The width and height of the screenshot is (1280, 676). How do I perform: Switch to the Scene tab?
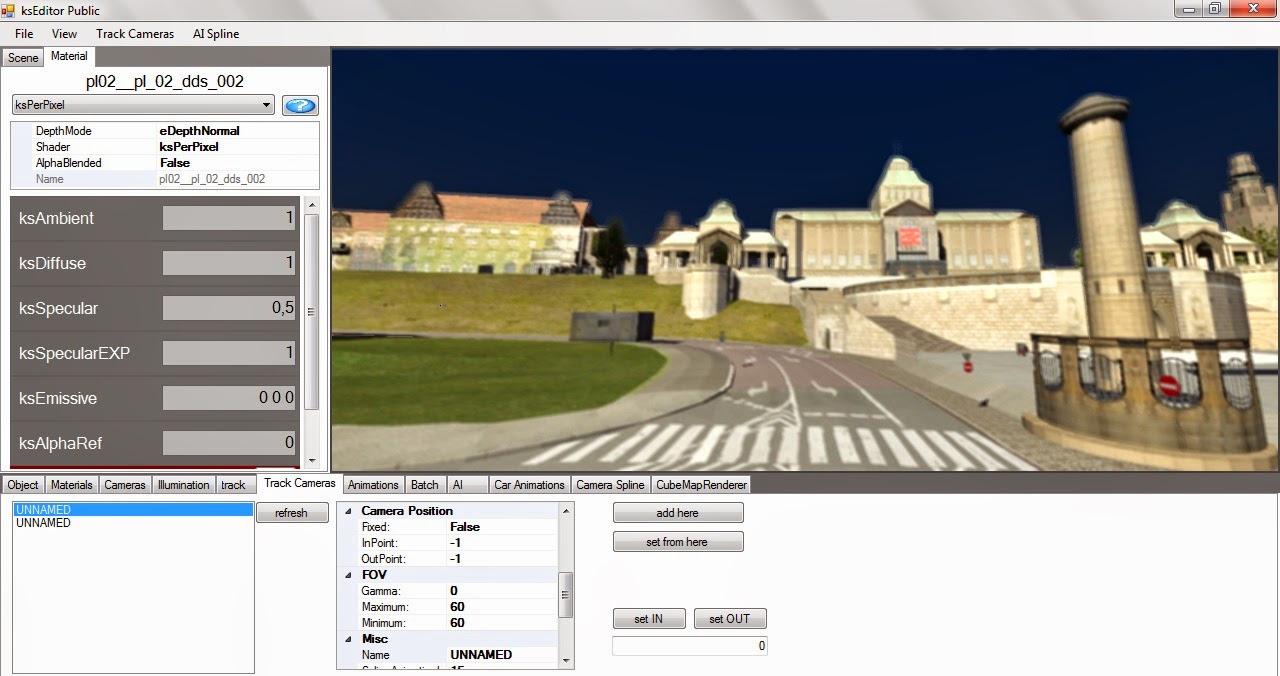pyautogui.click(x=22, y=57)
